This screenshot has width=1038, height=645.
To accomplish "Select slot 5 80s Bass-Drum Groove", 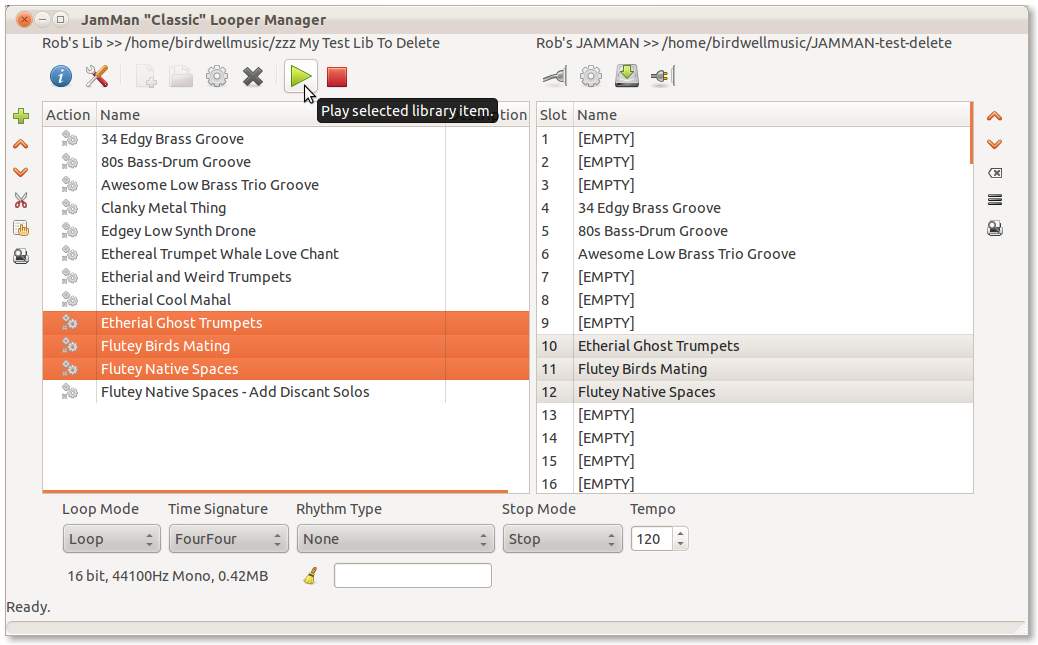I will point(753,231).
